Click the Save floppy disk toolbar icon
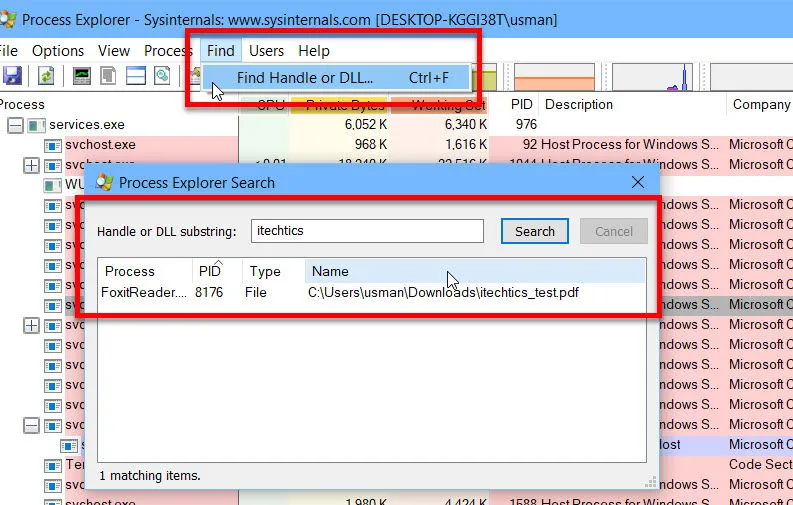The height and width of the screenshot is (505, 793). [12, 76]
